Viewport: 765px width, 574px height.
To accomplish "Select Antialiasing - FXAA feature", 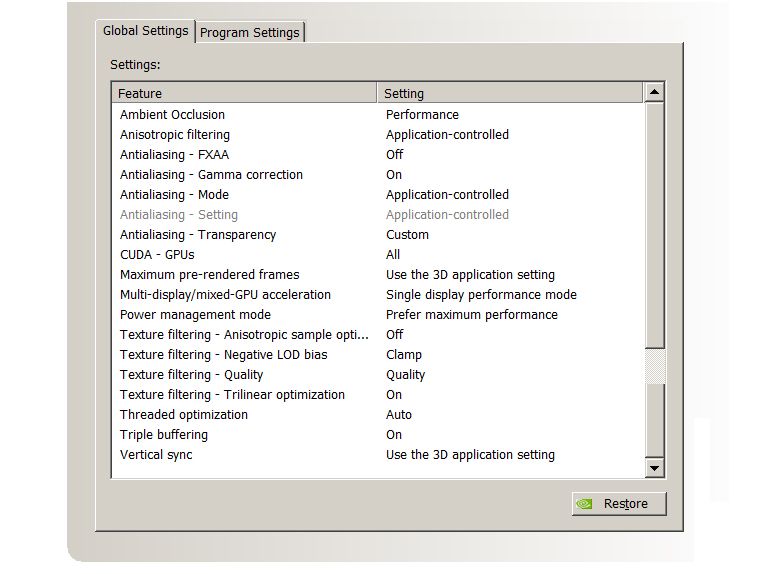I will 174,155.
